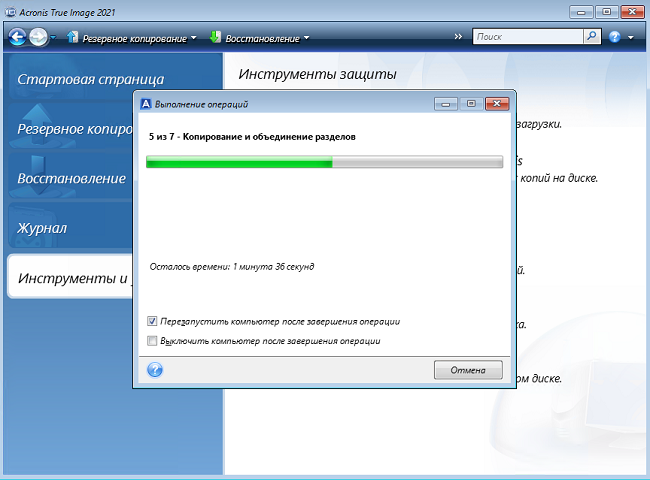The width and height of the screenshot is (650, 480).
Task: Click the Forward navigation arrow
Action: pos(39,37)
